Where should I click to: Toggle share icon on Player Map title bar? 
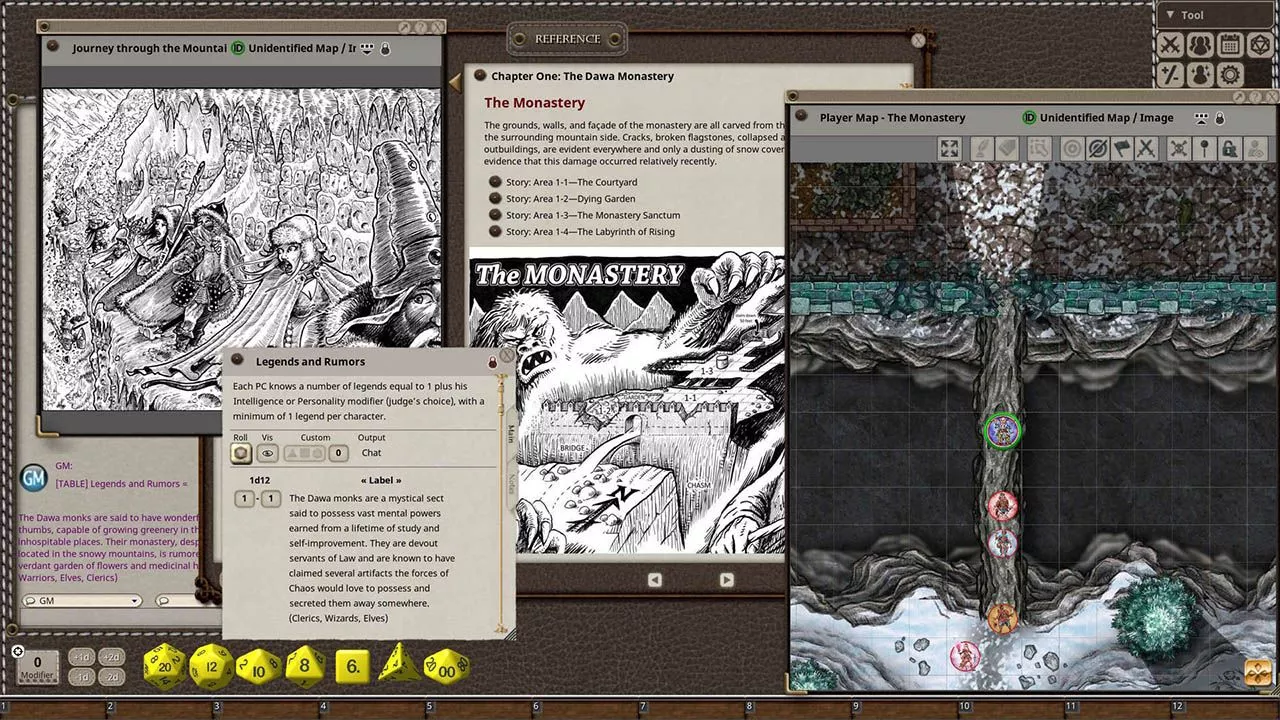click(1200, 118)
